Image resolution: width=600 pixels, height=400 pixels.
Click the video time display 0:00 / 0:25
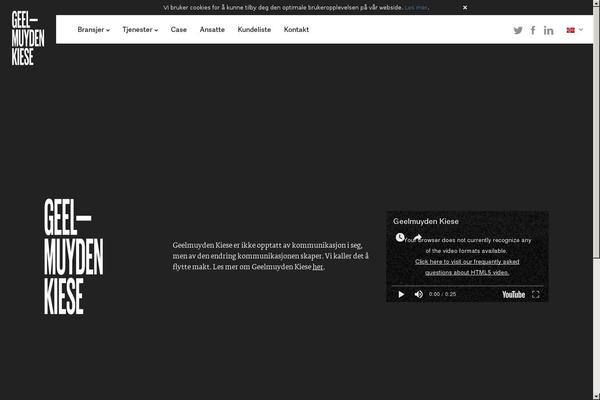point(442,294)
